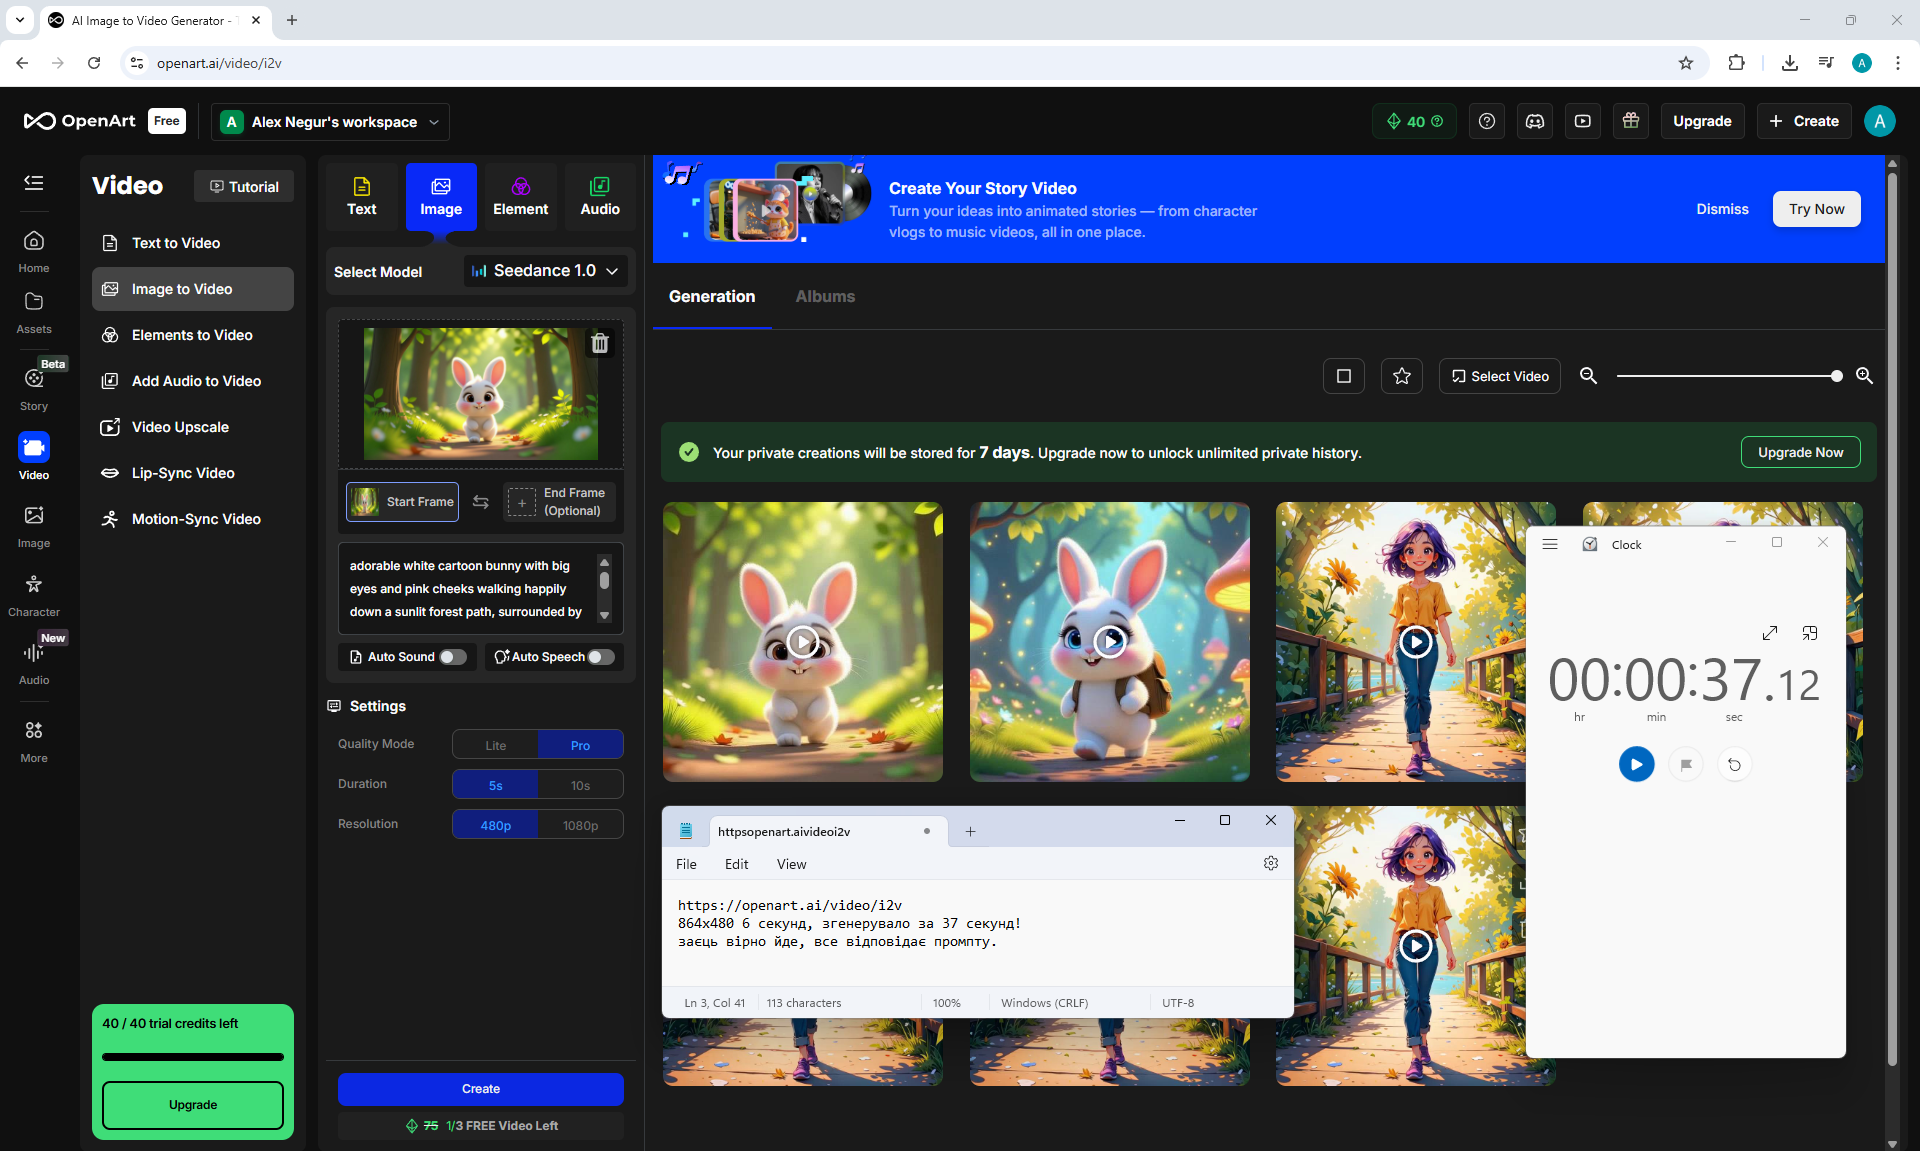Swap start and end frames with the arrows icon
1920x1151 pixels.
pyautogui.click(x=481, y=502)
